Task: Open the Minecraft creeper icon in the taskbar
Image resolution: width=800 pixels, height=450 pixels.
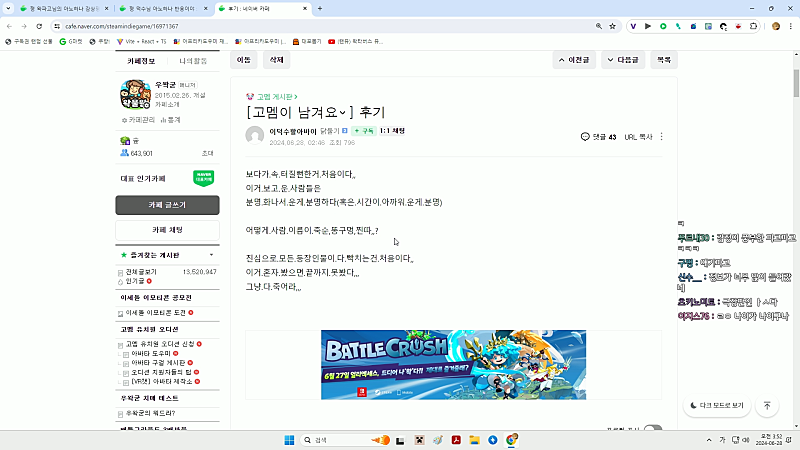Action: pyautogui.click(x=419, y=440)
